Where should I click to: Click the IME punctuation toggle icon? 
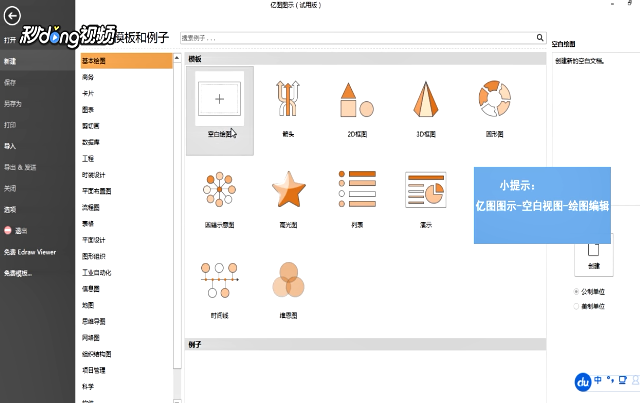[610, 380]
